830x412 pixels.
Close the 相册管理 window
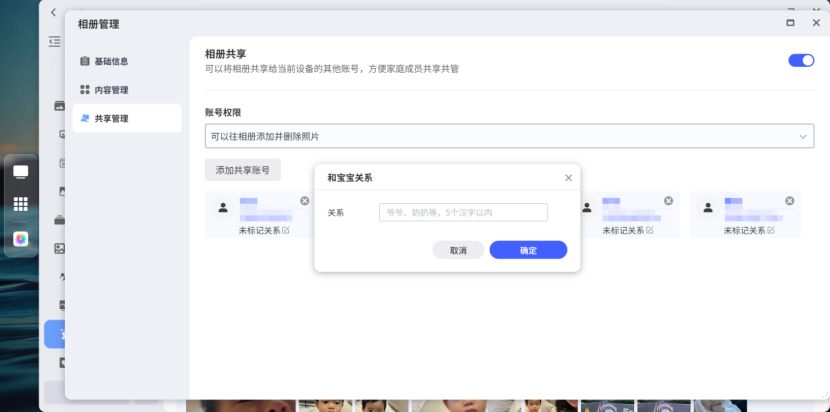(x=816, y=23)
